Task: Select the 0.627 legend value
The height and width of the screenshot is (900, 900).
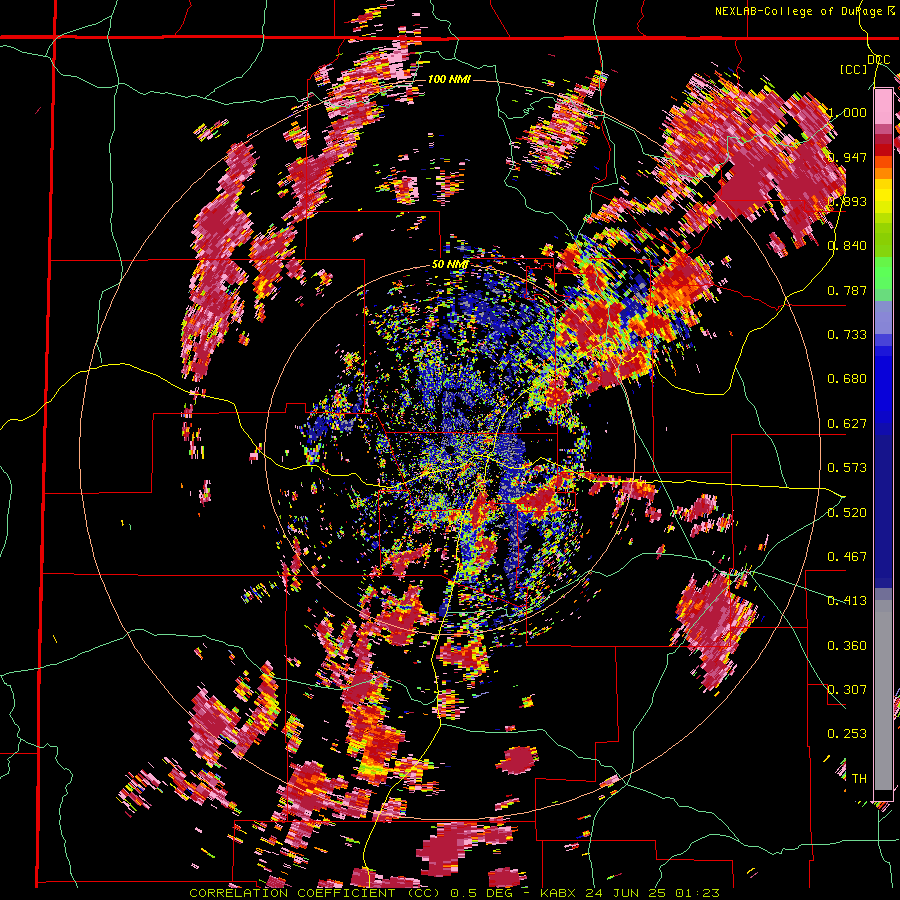Action: 847,424
